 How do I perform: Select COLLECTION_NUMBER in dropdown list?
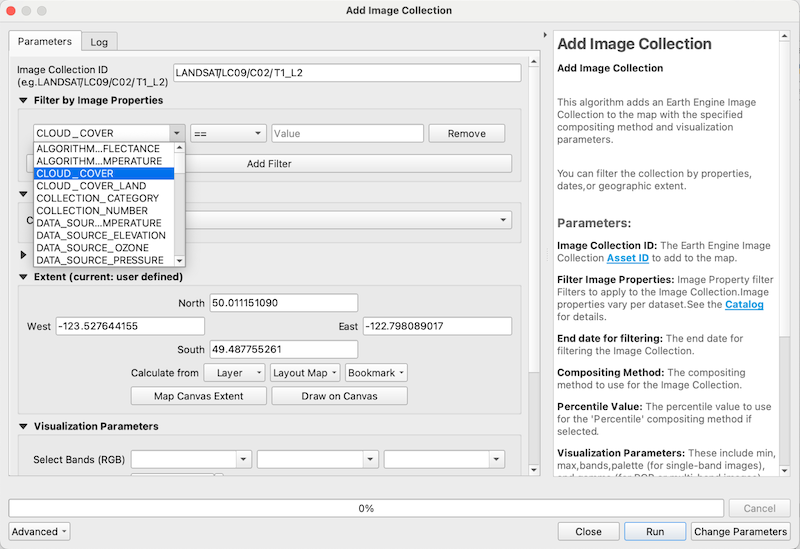pyautogui.click(x=104, y=211)
